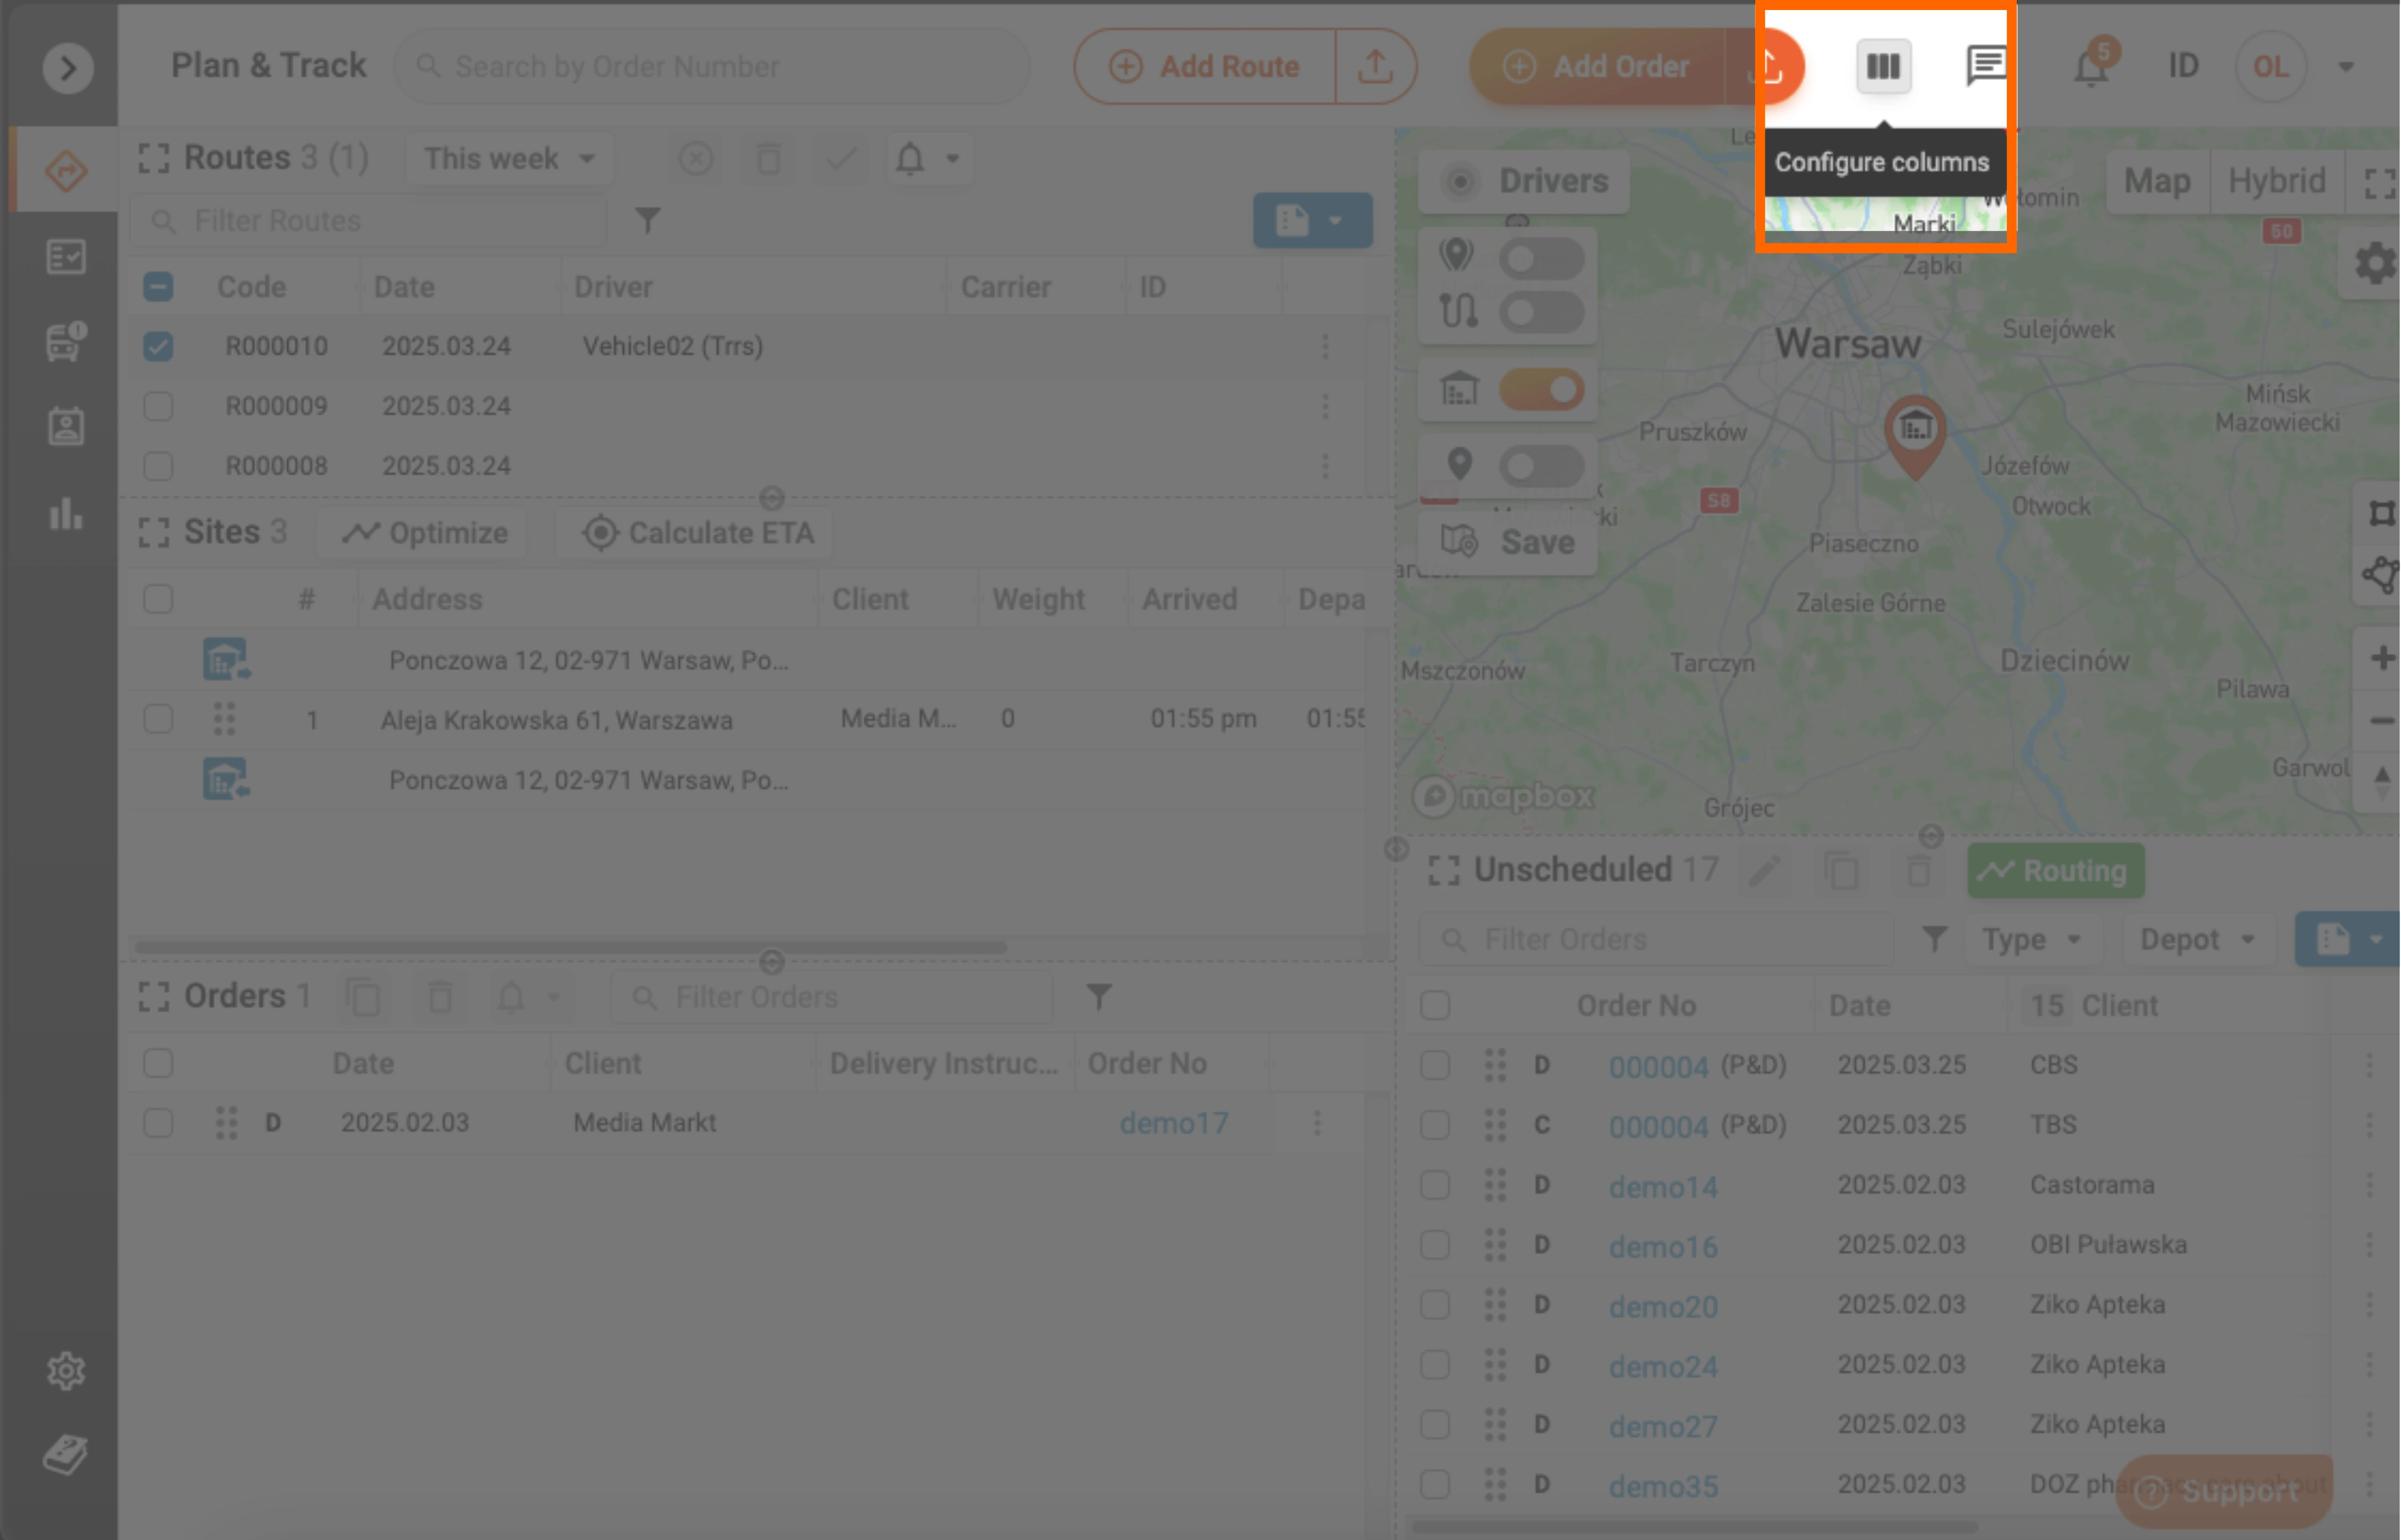This screenshot has height=1540, width=2401.
Task: Open the orders checklist sidebar icon
Action: pyautogui.click(x=66, y=257)
